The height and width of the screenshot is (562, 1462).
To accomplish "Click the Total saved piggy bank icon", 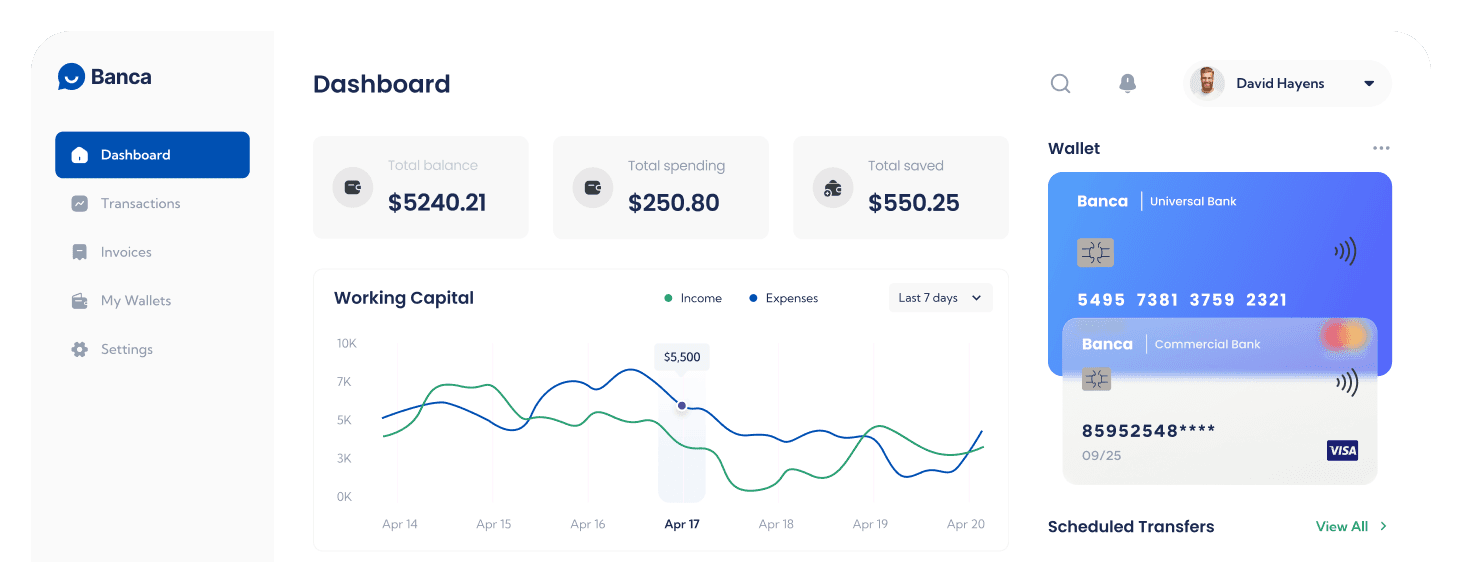I will (x=832, y=187).
